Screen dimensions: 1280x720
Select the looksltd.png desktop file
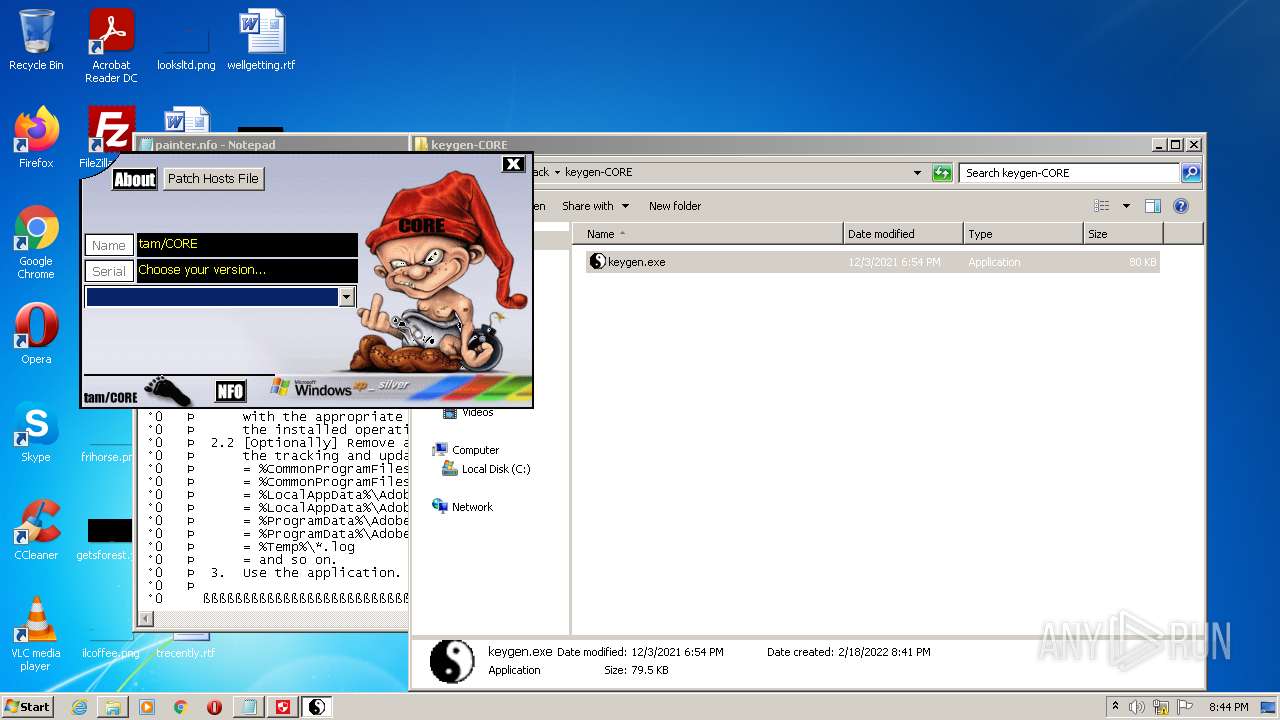pyautogui.click(x=186, y=40)
